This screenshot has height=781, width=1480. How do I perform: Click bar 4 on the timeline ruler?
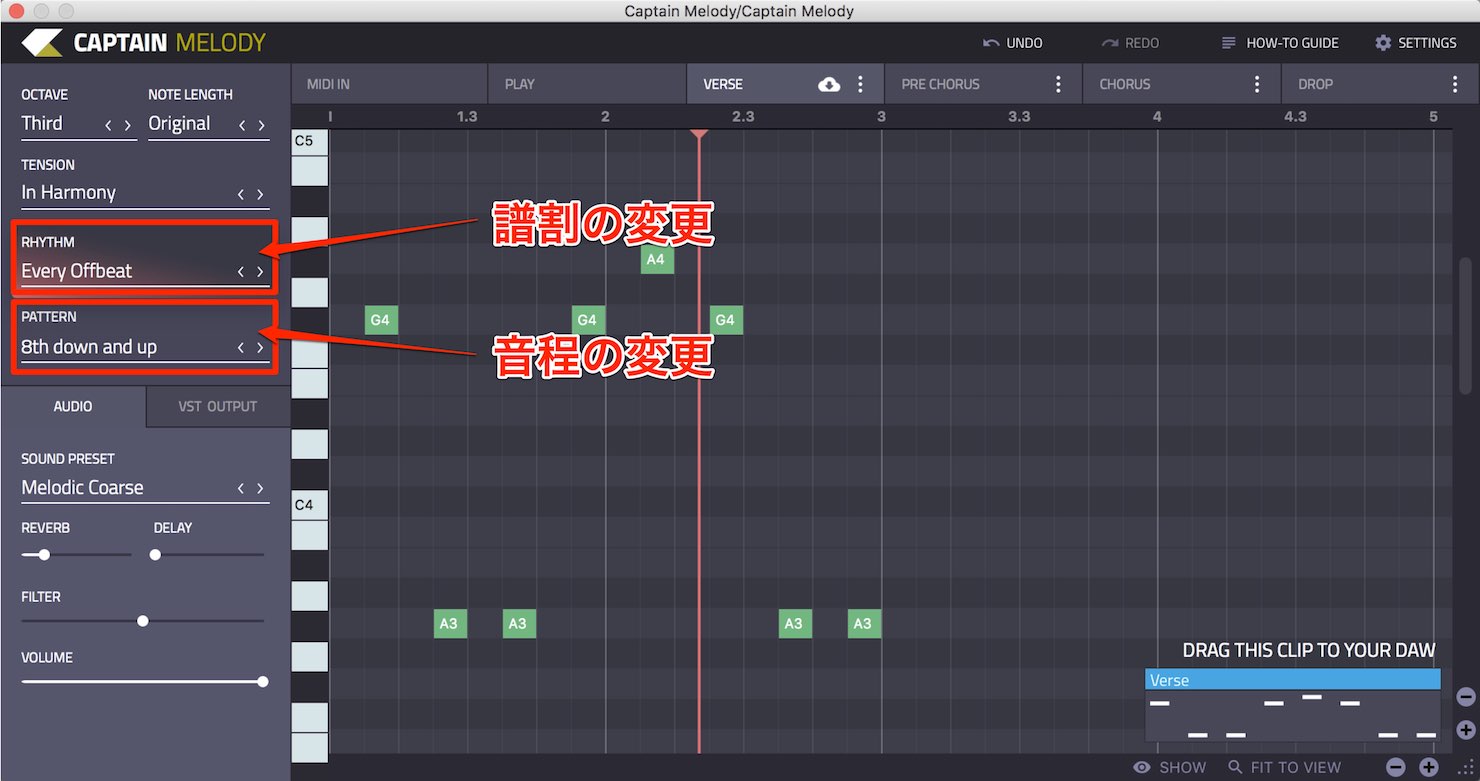coord(1157,117)
